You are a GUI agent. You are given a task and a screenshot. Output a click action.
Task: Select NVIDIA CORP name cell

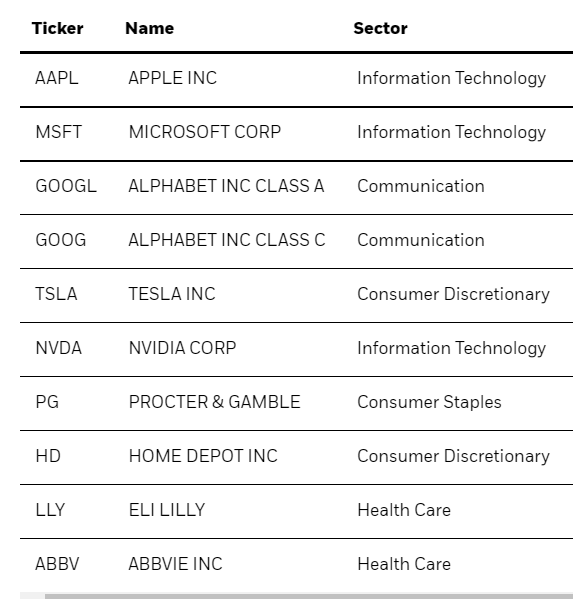(x=182, y=348)
